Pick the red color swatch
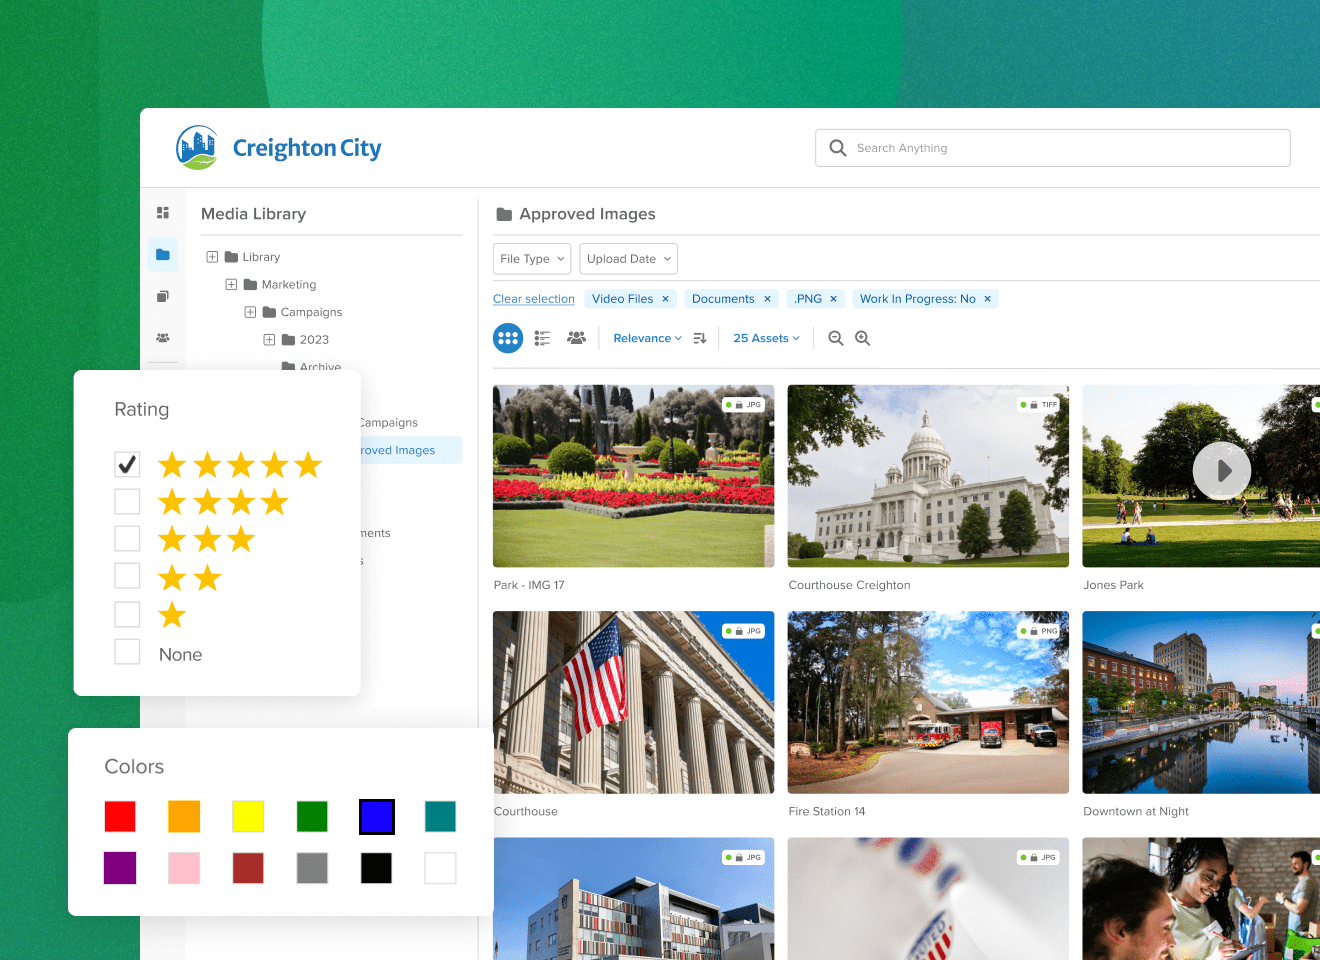1320x960 pixels. tap(120, 816)
